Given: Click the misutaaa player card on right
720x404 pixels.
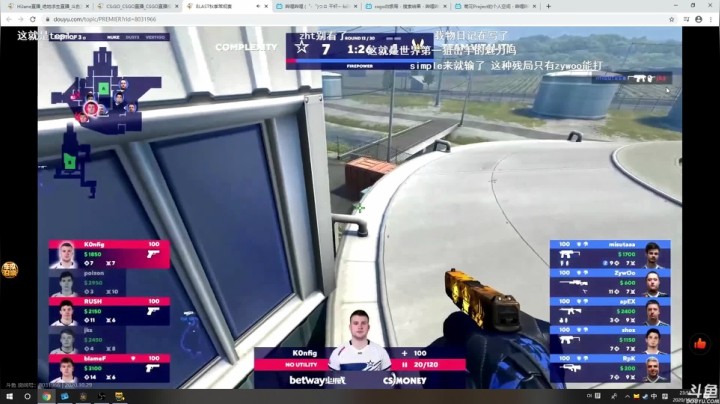Looking at the screenshot, I should [x=610, y=254].
